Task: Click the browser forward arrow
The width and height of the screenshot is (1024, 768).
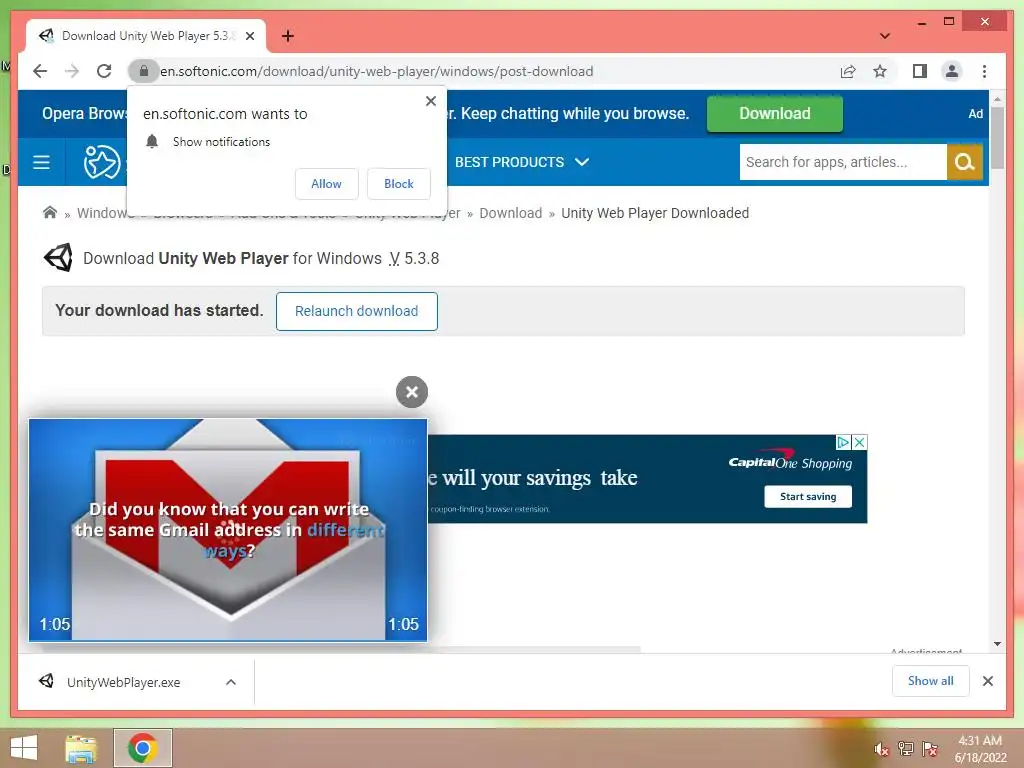Action: click(72, 71)
